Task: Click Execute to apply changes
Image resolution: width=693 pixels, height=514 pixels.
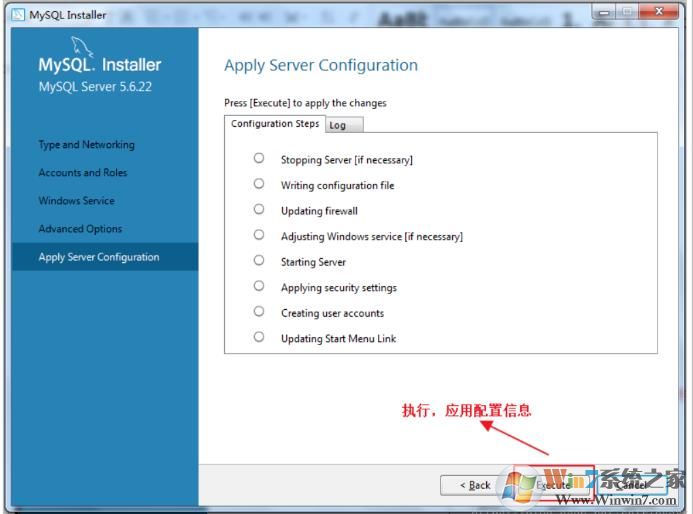Action: pos(554,485)
